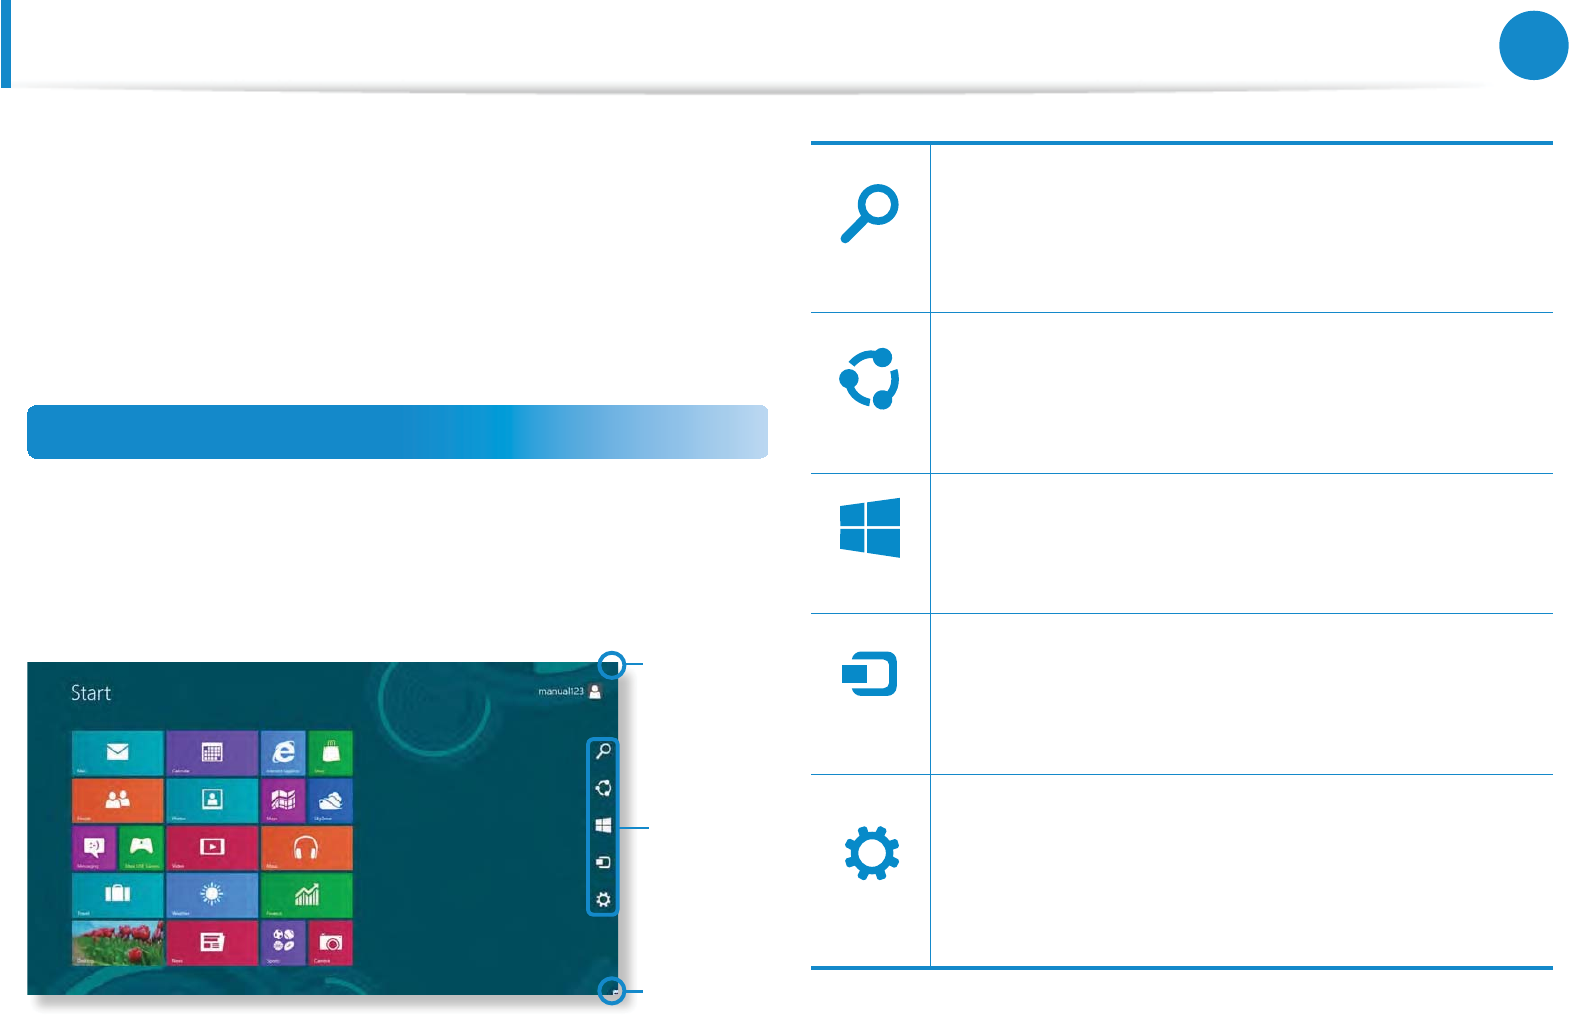Open the Weather sun tile
Screen dimensions: 1569x1016
(212, 895)
